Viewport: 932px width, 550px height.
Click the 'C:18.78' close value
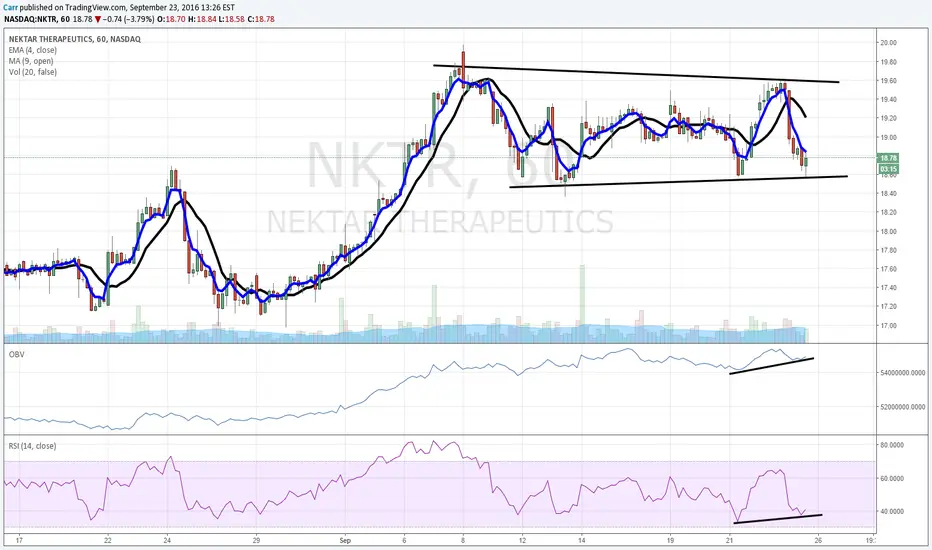coord(260,19)
